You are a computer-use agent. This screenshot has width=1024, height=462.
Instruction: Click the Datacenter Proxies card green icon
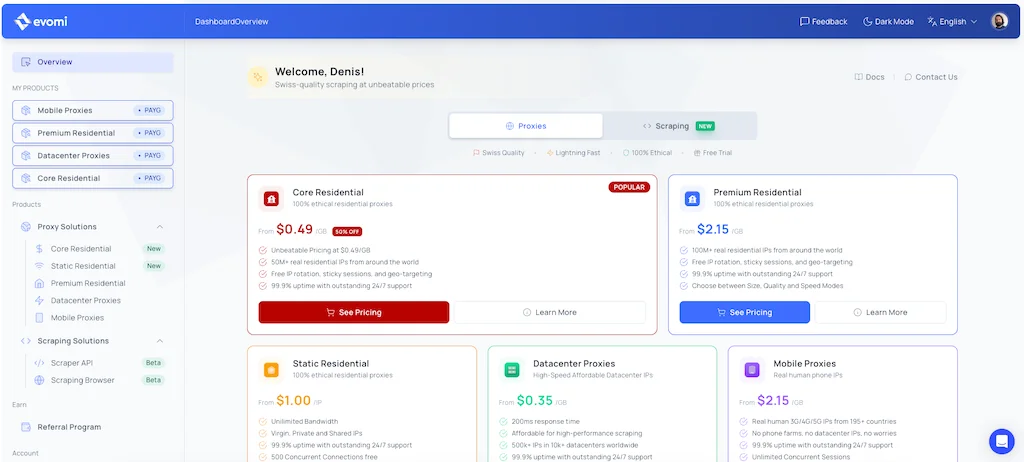[x=512, y=370]
